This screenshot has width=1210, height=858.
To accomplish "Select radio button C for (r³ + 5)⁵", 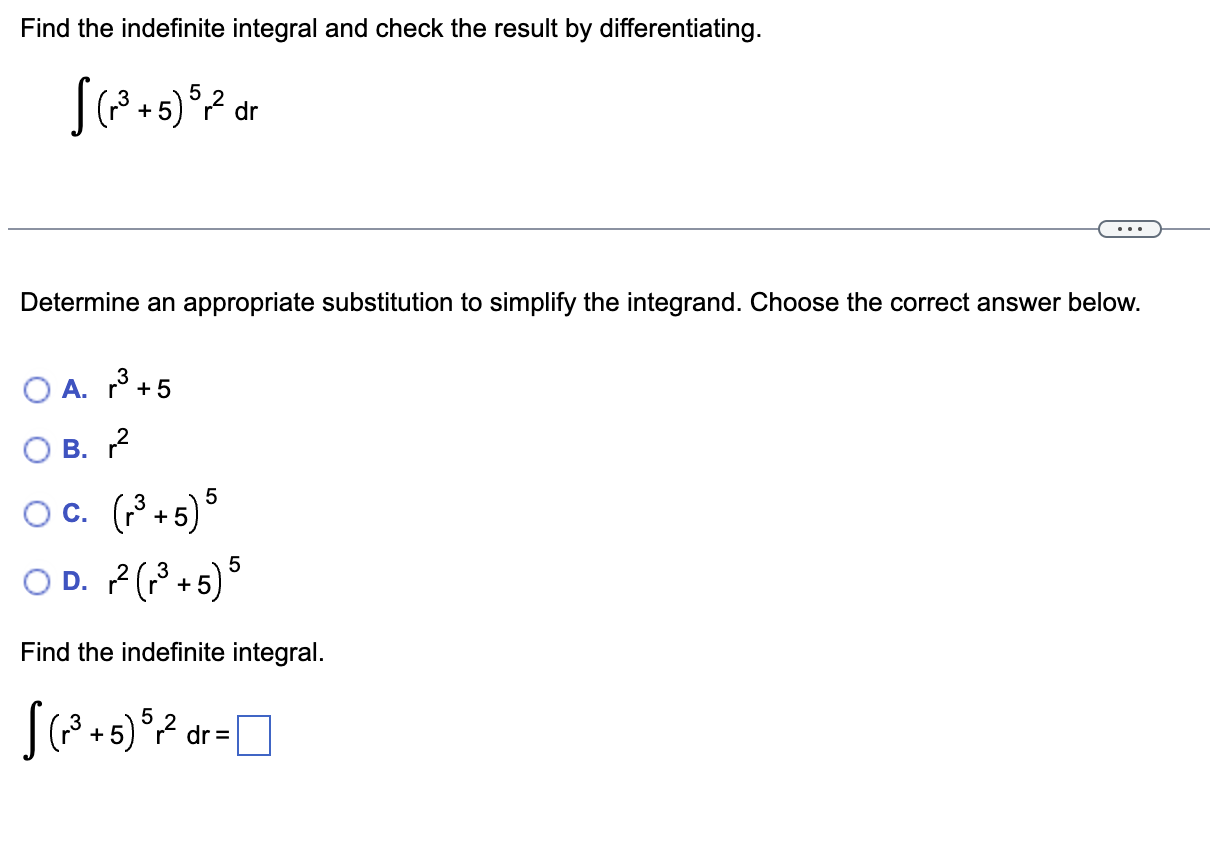I will coord(37,512).
